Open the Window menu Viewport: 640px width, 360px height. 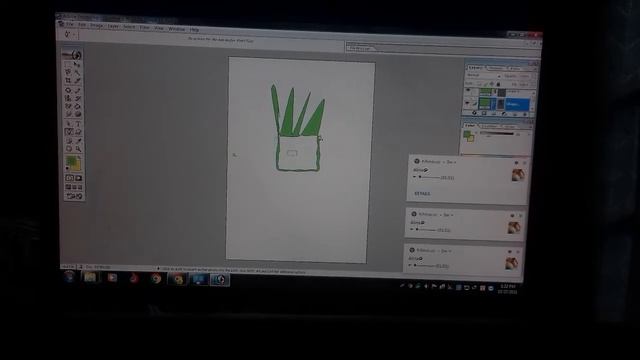176,29
